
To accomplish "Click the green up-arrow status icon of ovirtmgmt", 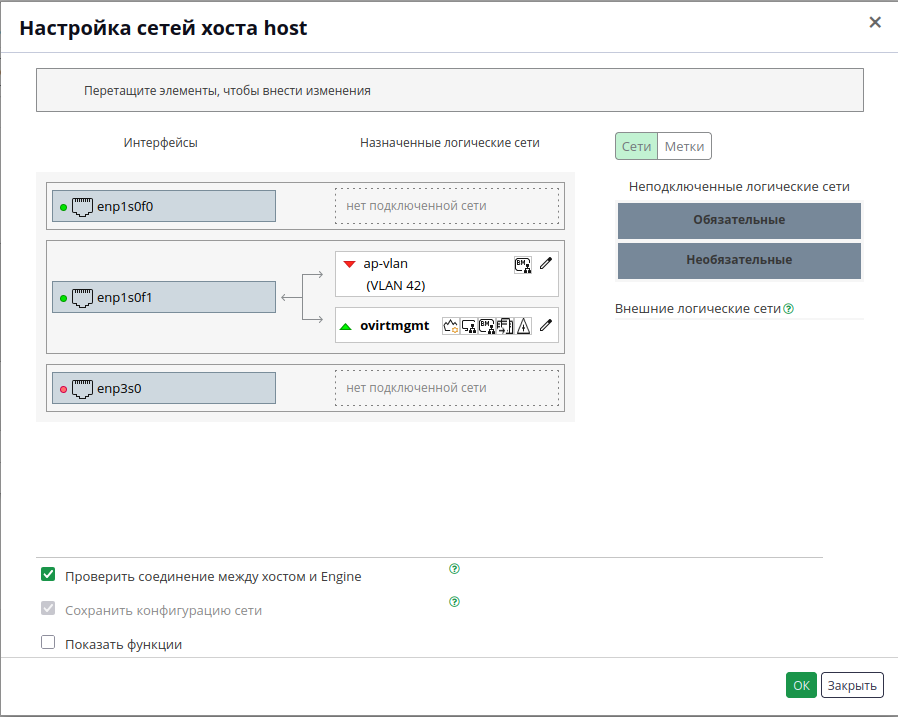I will [x=345, y=326].
